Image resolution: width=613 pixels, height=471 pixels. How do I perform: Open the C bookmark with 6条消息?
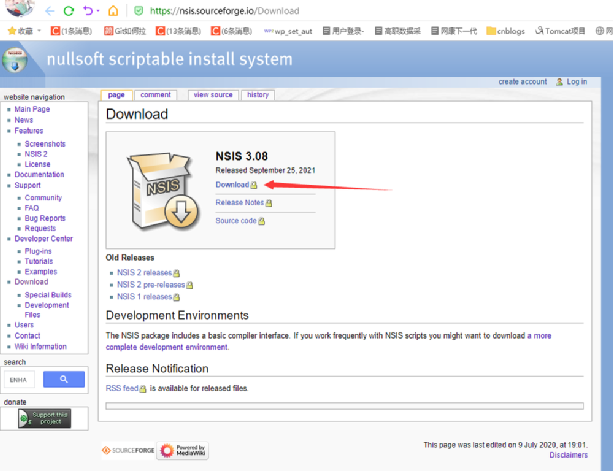(x=231, y=31)
